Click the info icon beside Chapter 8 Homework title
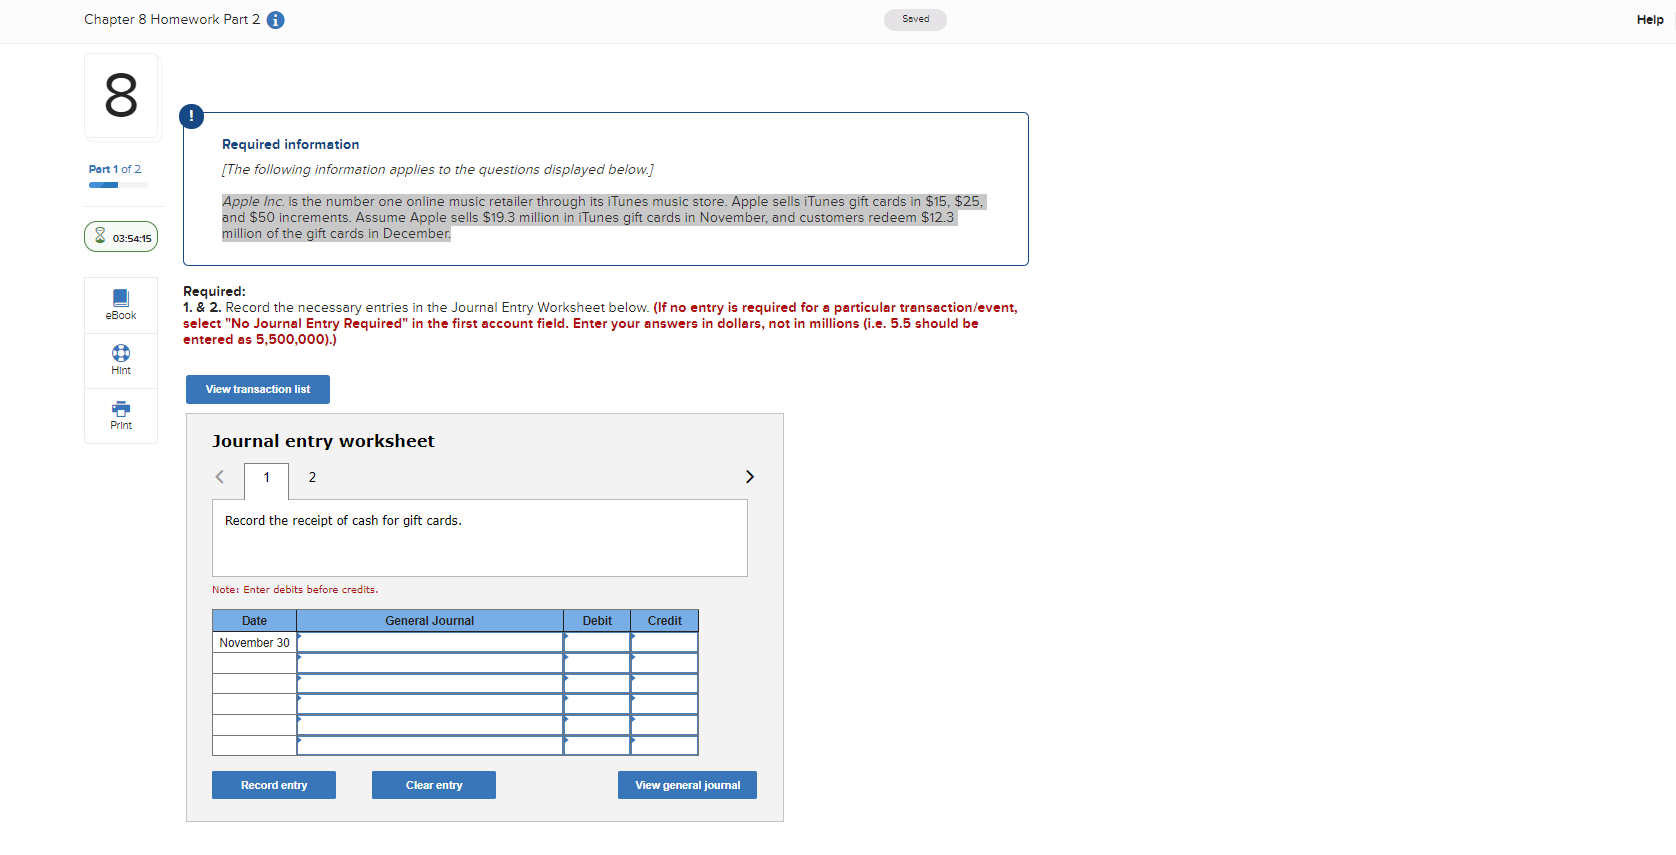The image size is (1676, 855). (276, 20)
